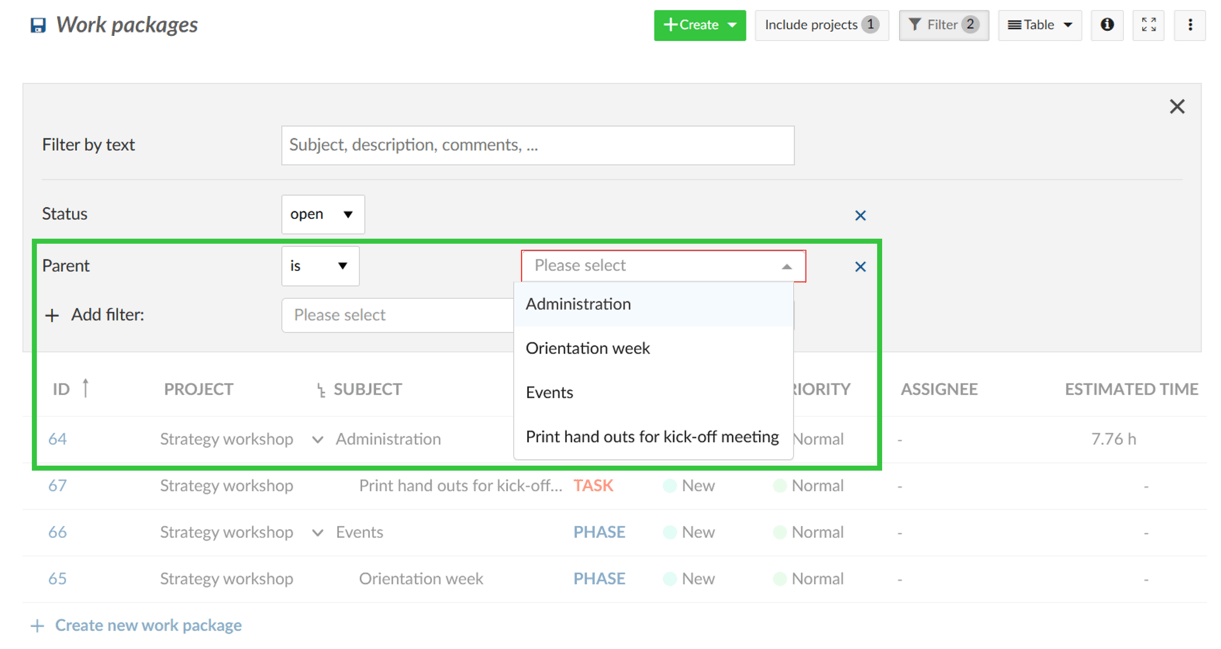This screenshot has height=649, width=1221.
Task: Choose Events in the dropdown list
Action: (x=550, y=392)
